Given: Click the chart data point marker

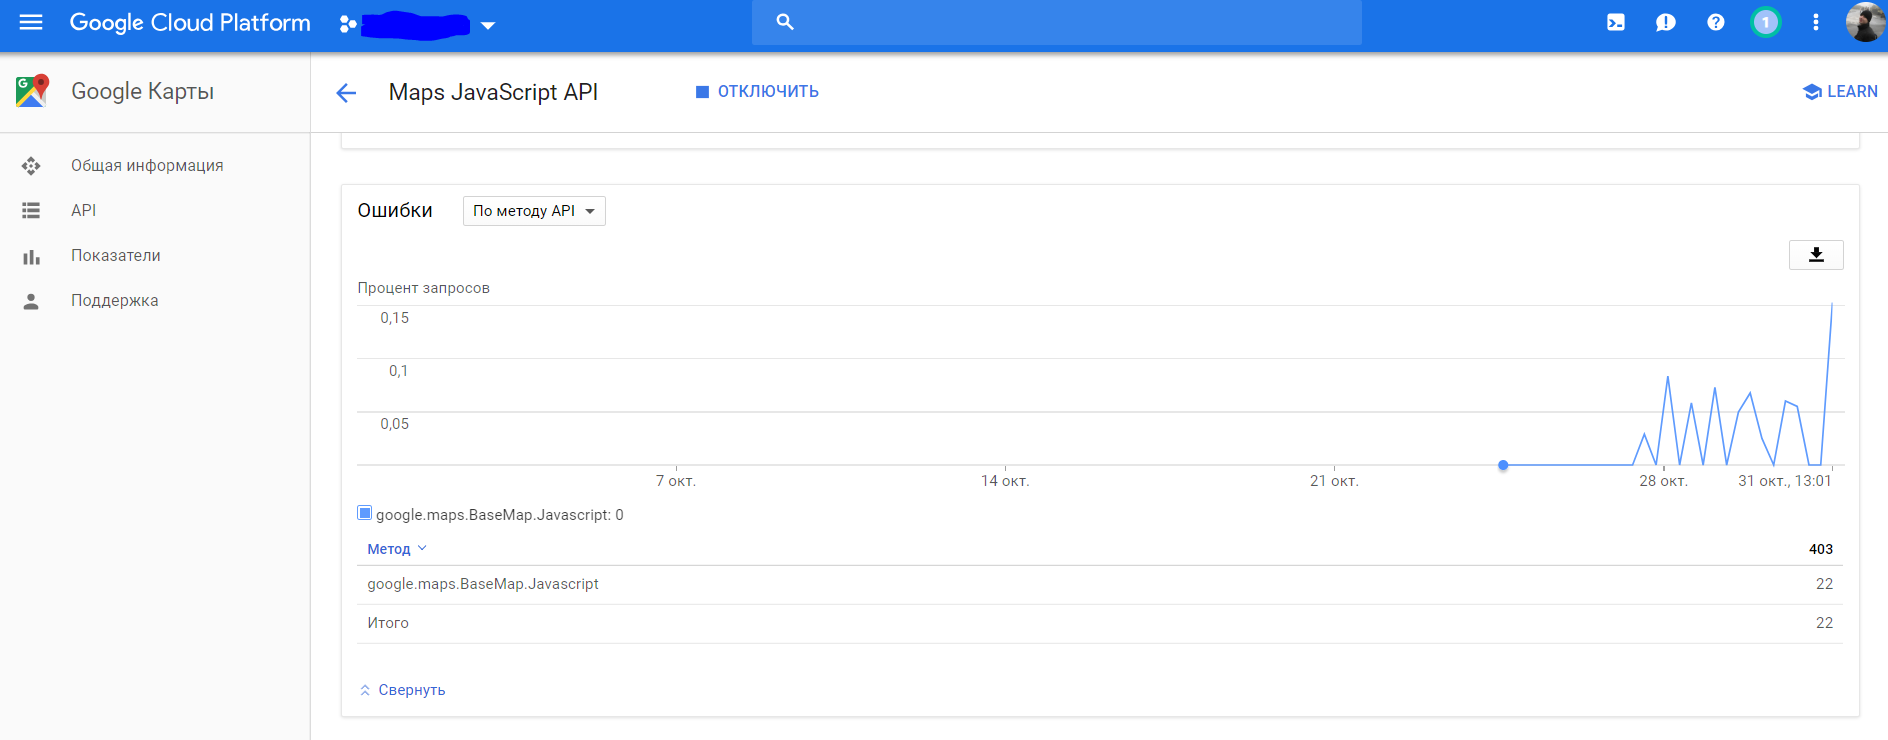Looking at the screenshot, I should 1503,465.
